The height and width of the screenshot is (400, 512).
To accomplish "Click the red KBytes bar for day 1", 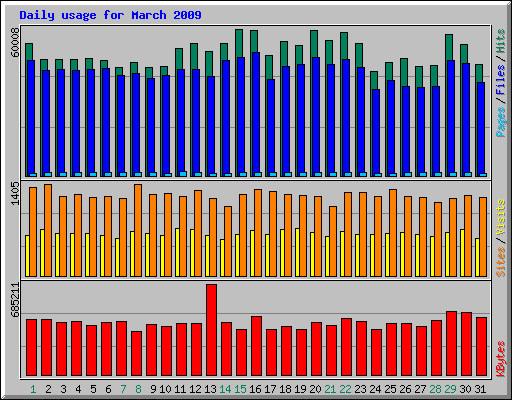I will [x=31, y=348].
